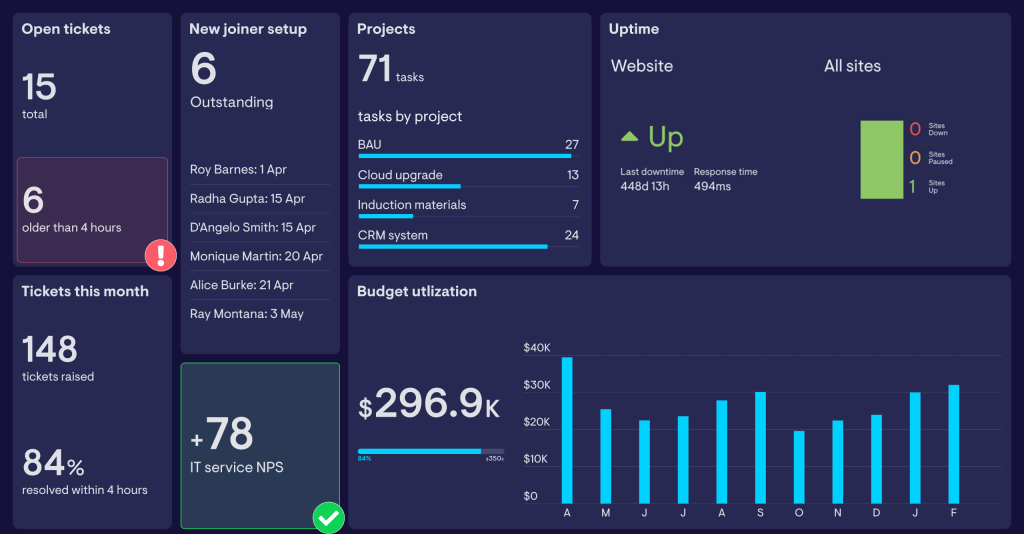Open the tickets older than 4 hours card
Screen dimensions: 1024x534
[92, 210]
